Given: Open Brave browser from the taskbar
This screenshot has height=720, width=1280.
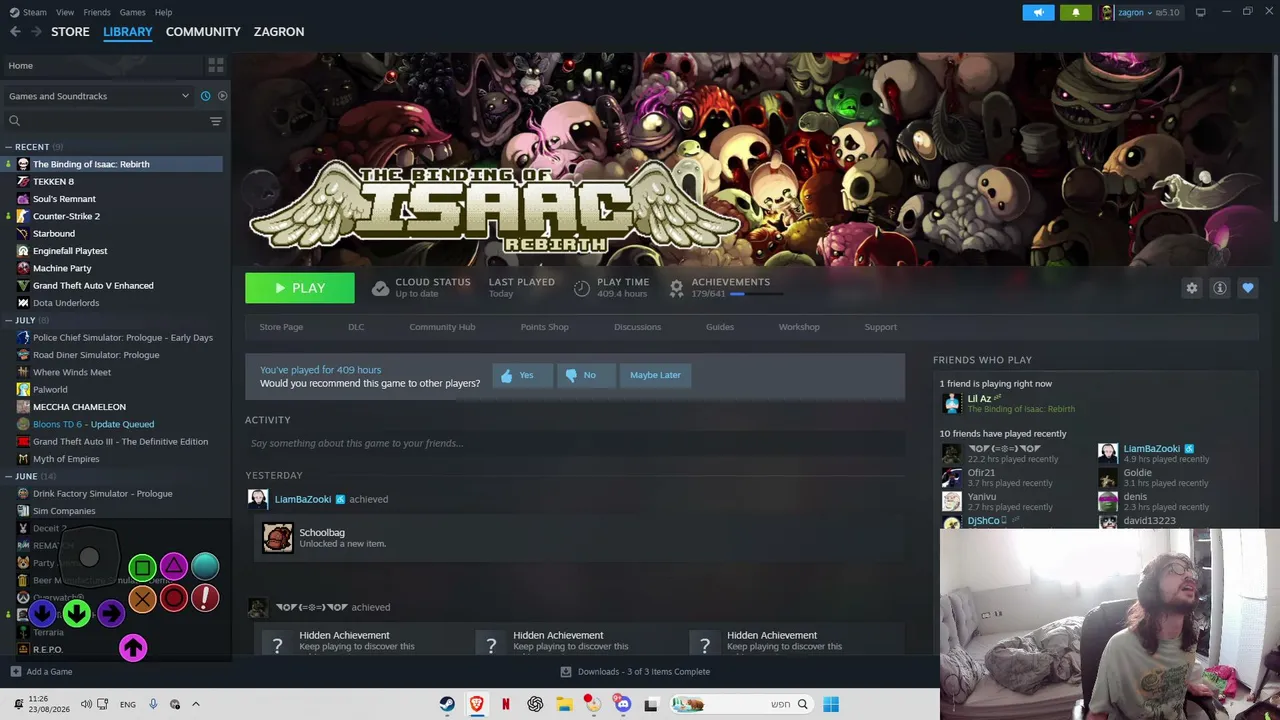Looking at the screenshot, I should [476, 704].
